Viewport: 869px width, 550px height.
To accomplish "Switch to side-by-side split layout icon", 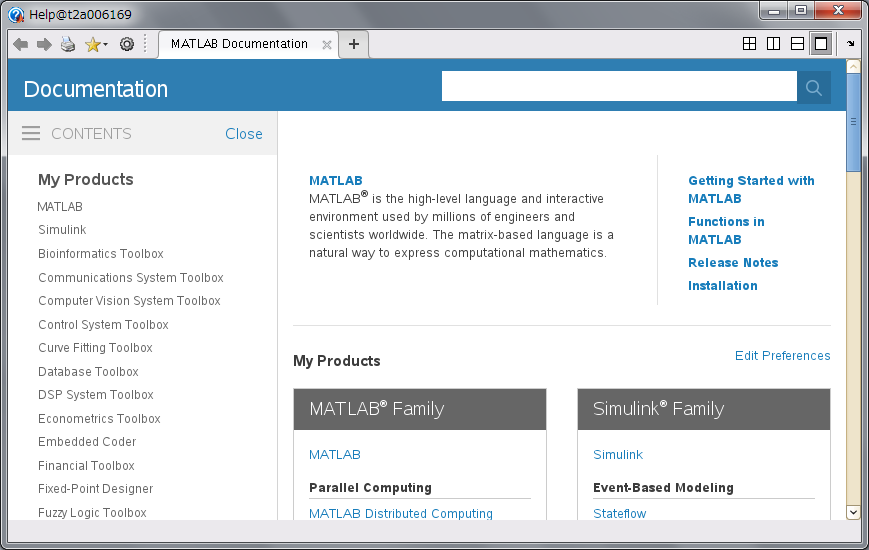I will [773, 43].
